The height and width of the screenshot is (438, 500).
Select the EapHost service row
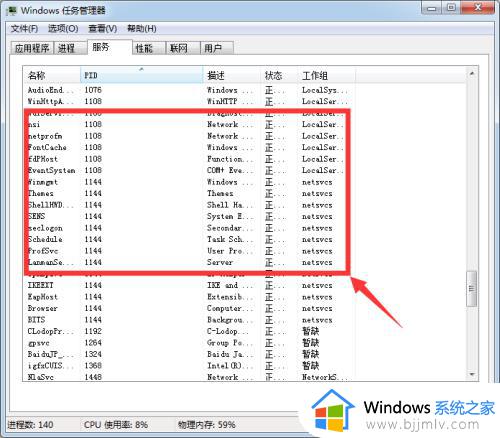188,297
